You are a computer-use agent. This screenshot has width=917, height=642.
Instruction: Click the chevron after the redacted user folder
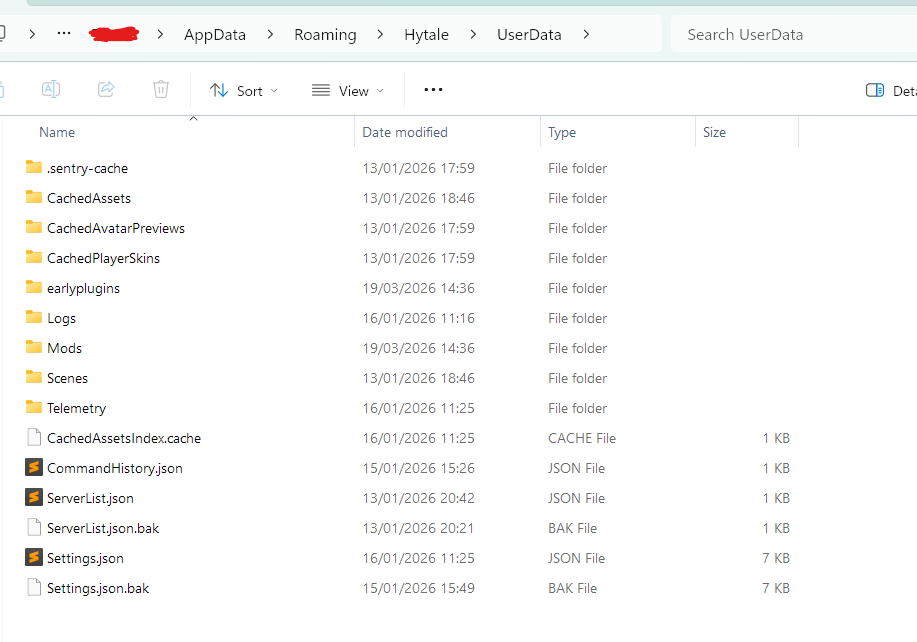tap(160, 34)
